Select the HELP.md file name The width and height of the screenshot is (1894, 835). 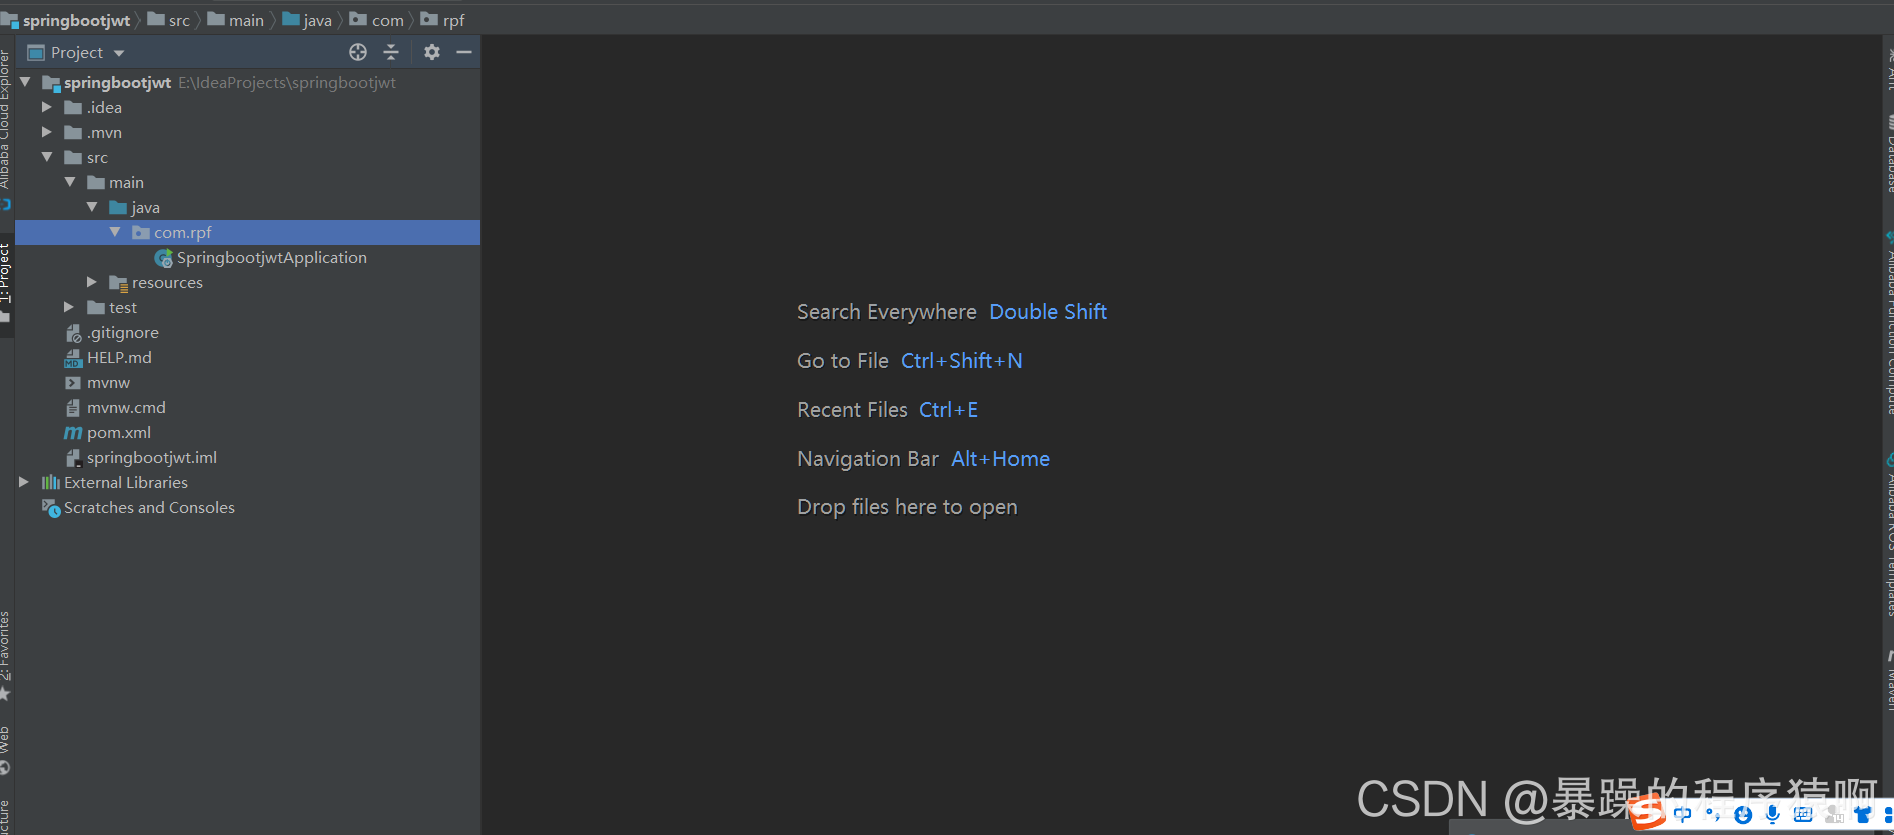(119, 357)
